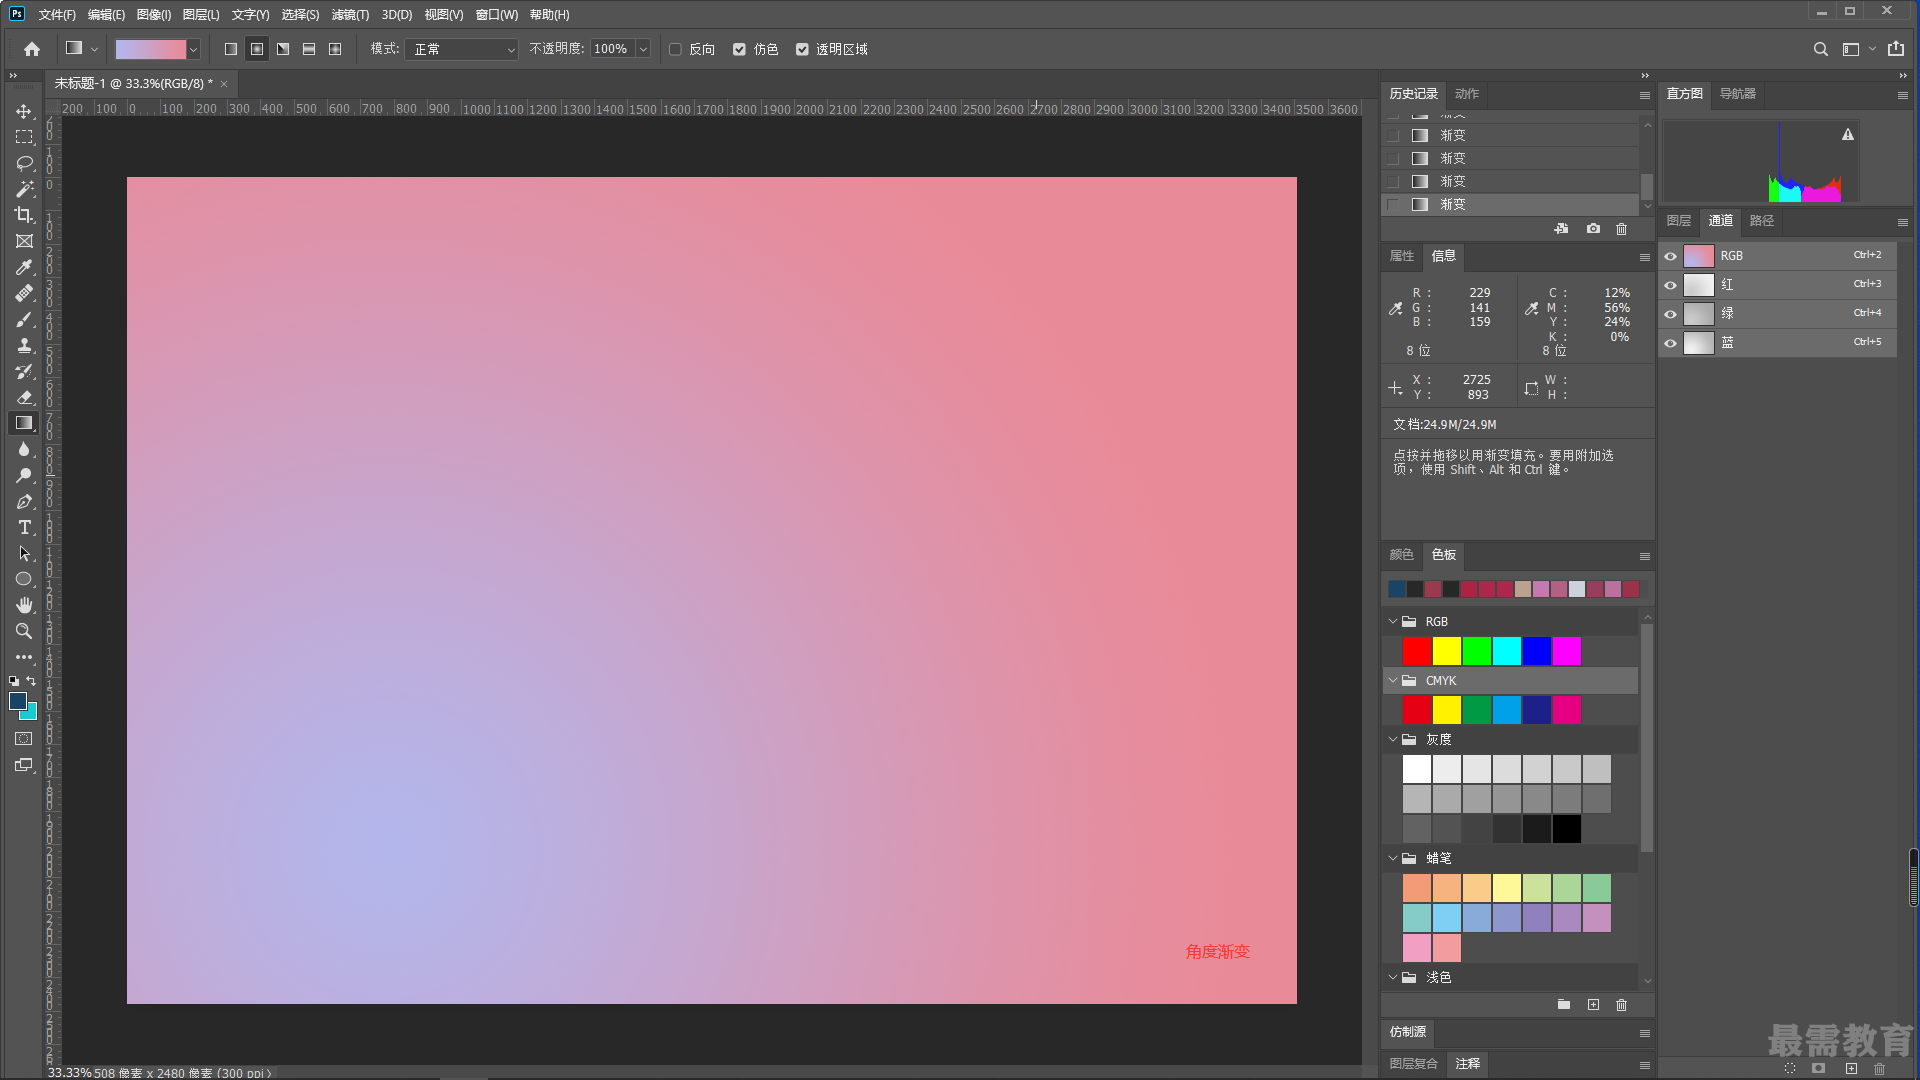The width and height of the screenshot is (1920, 1080).
Task: Switch to the 动作 tab
Action: (x=1467, y=94)
